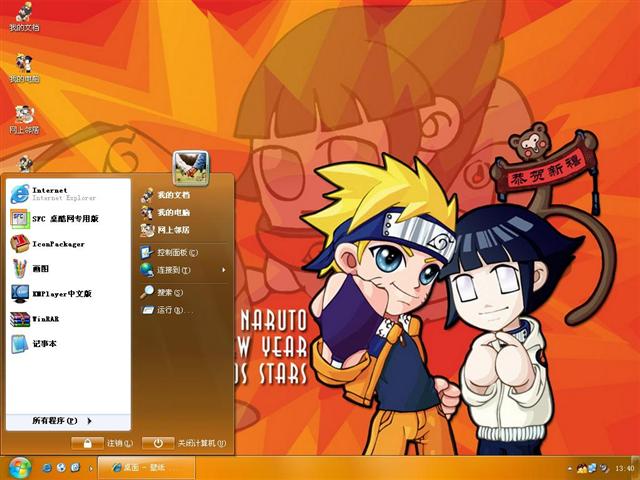Click the network computers tray icon
Screen dimensions: 640x480
click(x=592, y=468)
